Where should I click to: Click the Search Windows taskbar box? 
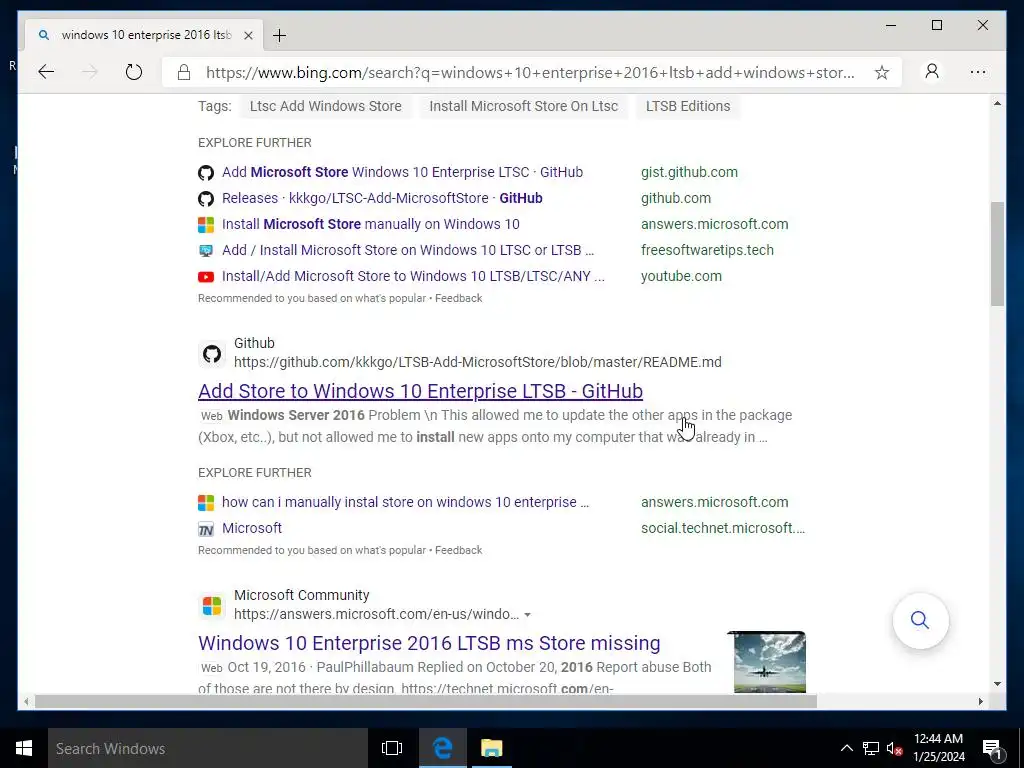(x=208, y=748)
